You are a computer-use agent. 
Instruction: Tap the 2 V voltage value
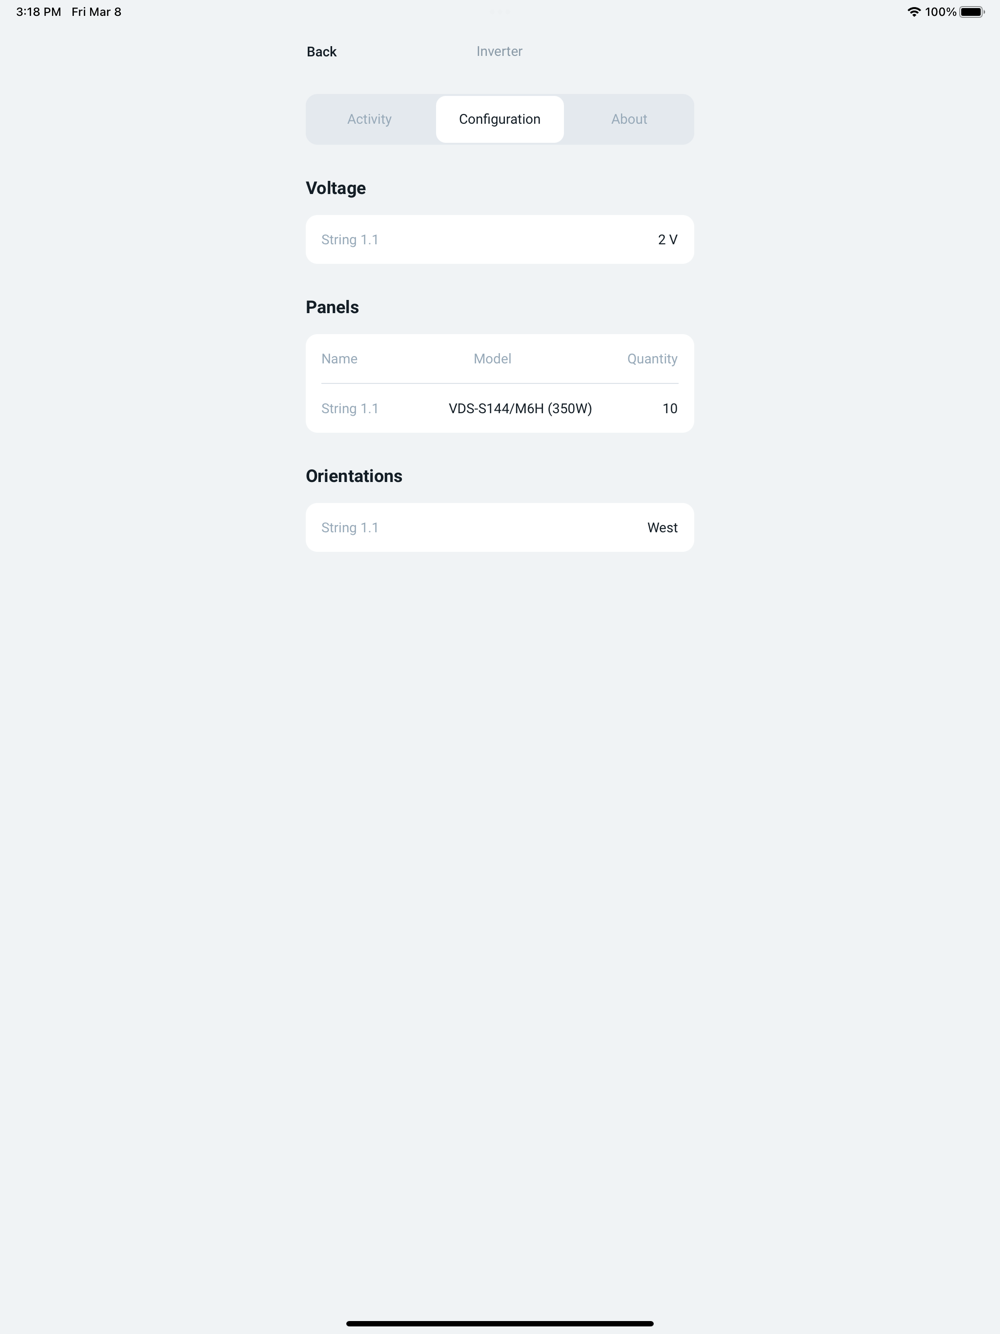click(668, 240)
